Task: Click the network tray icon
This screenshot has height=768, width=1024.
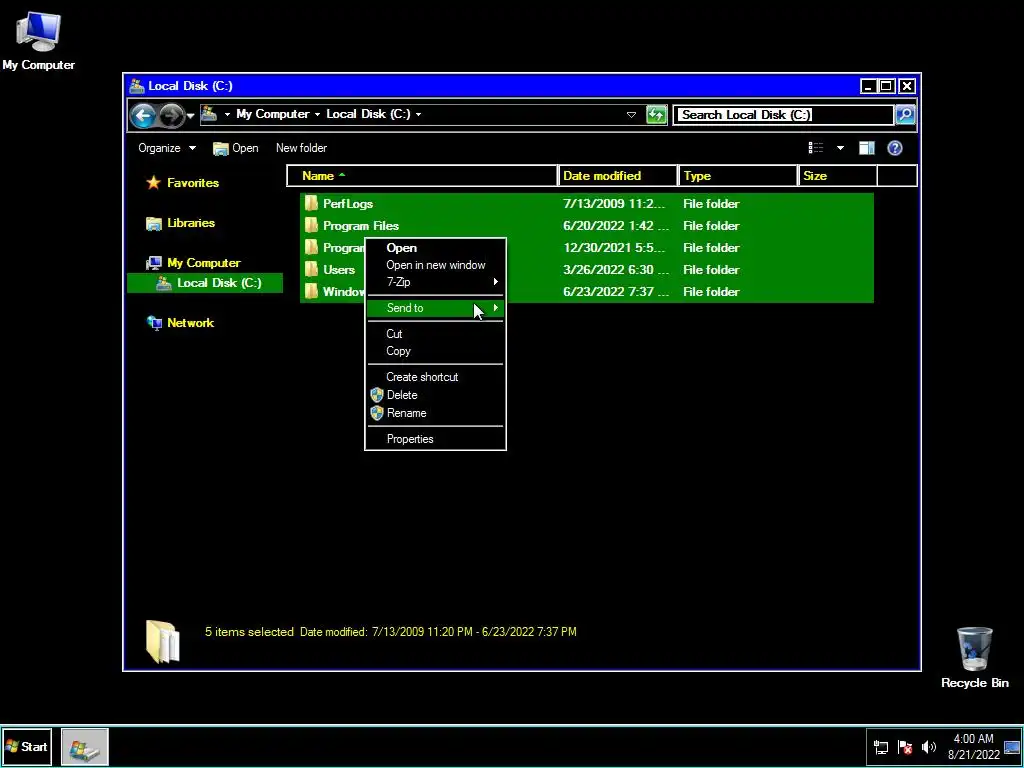Action: point(881,748)
